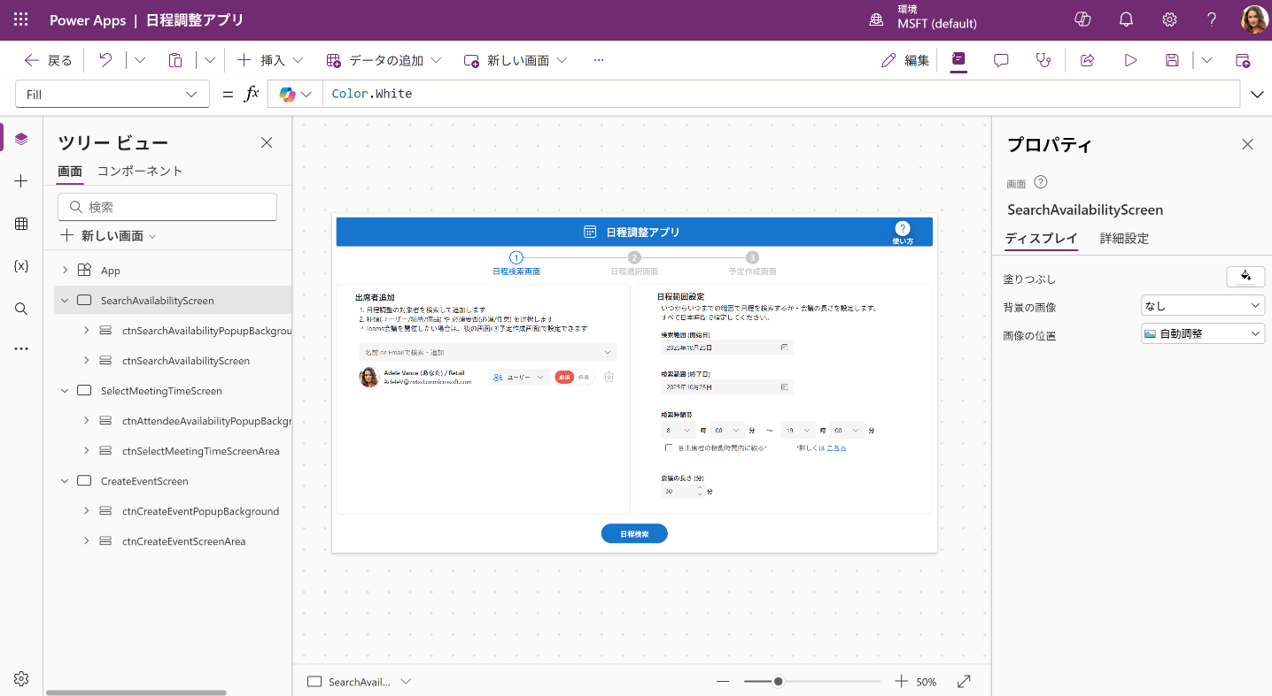Open the 塗りつぶし fill color picker
1272x696 pixels.
(1245, 277)
